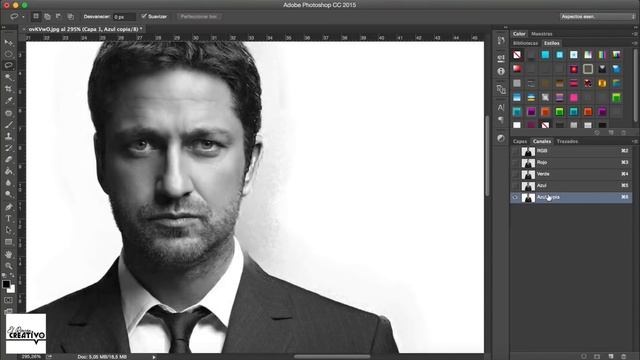The image size is (640, 360).
Task: Select the Hand tool
Action: [8, 254]
